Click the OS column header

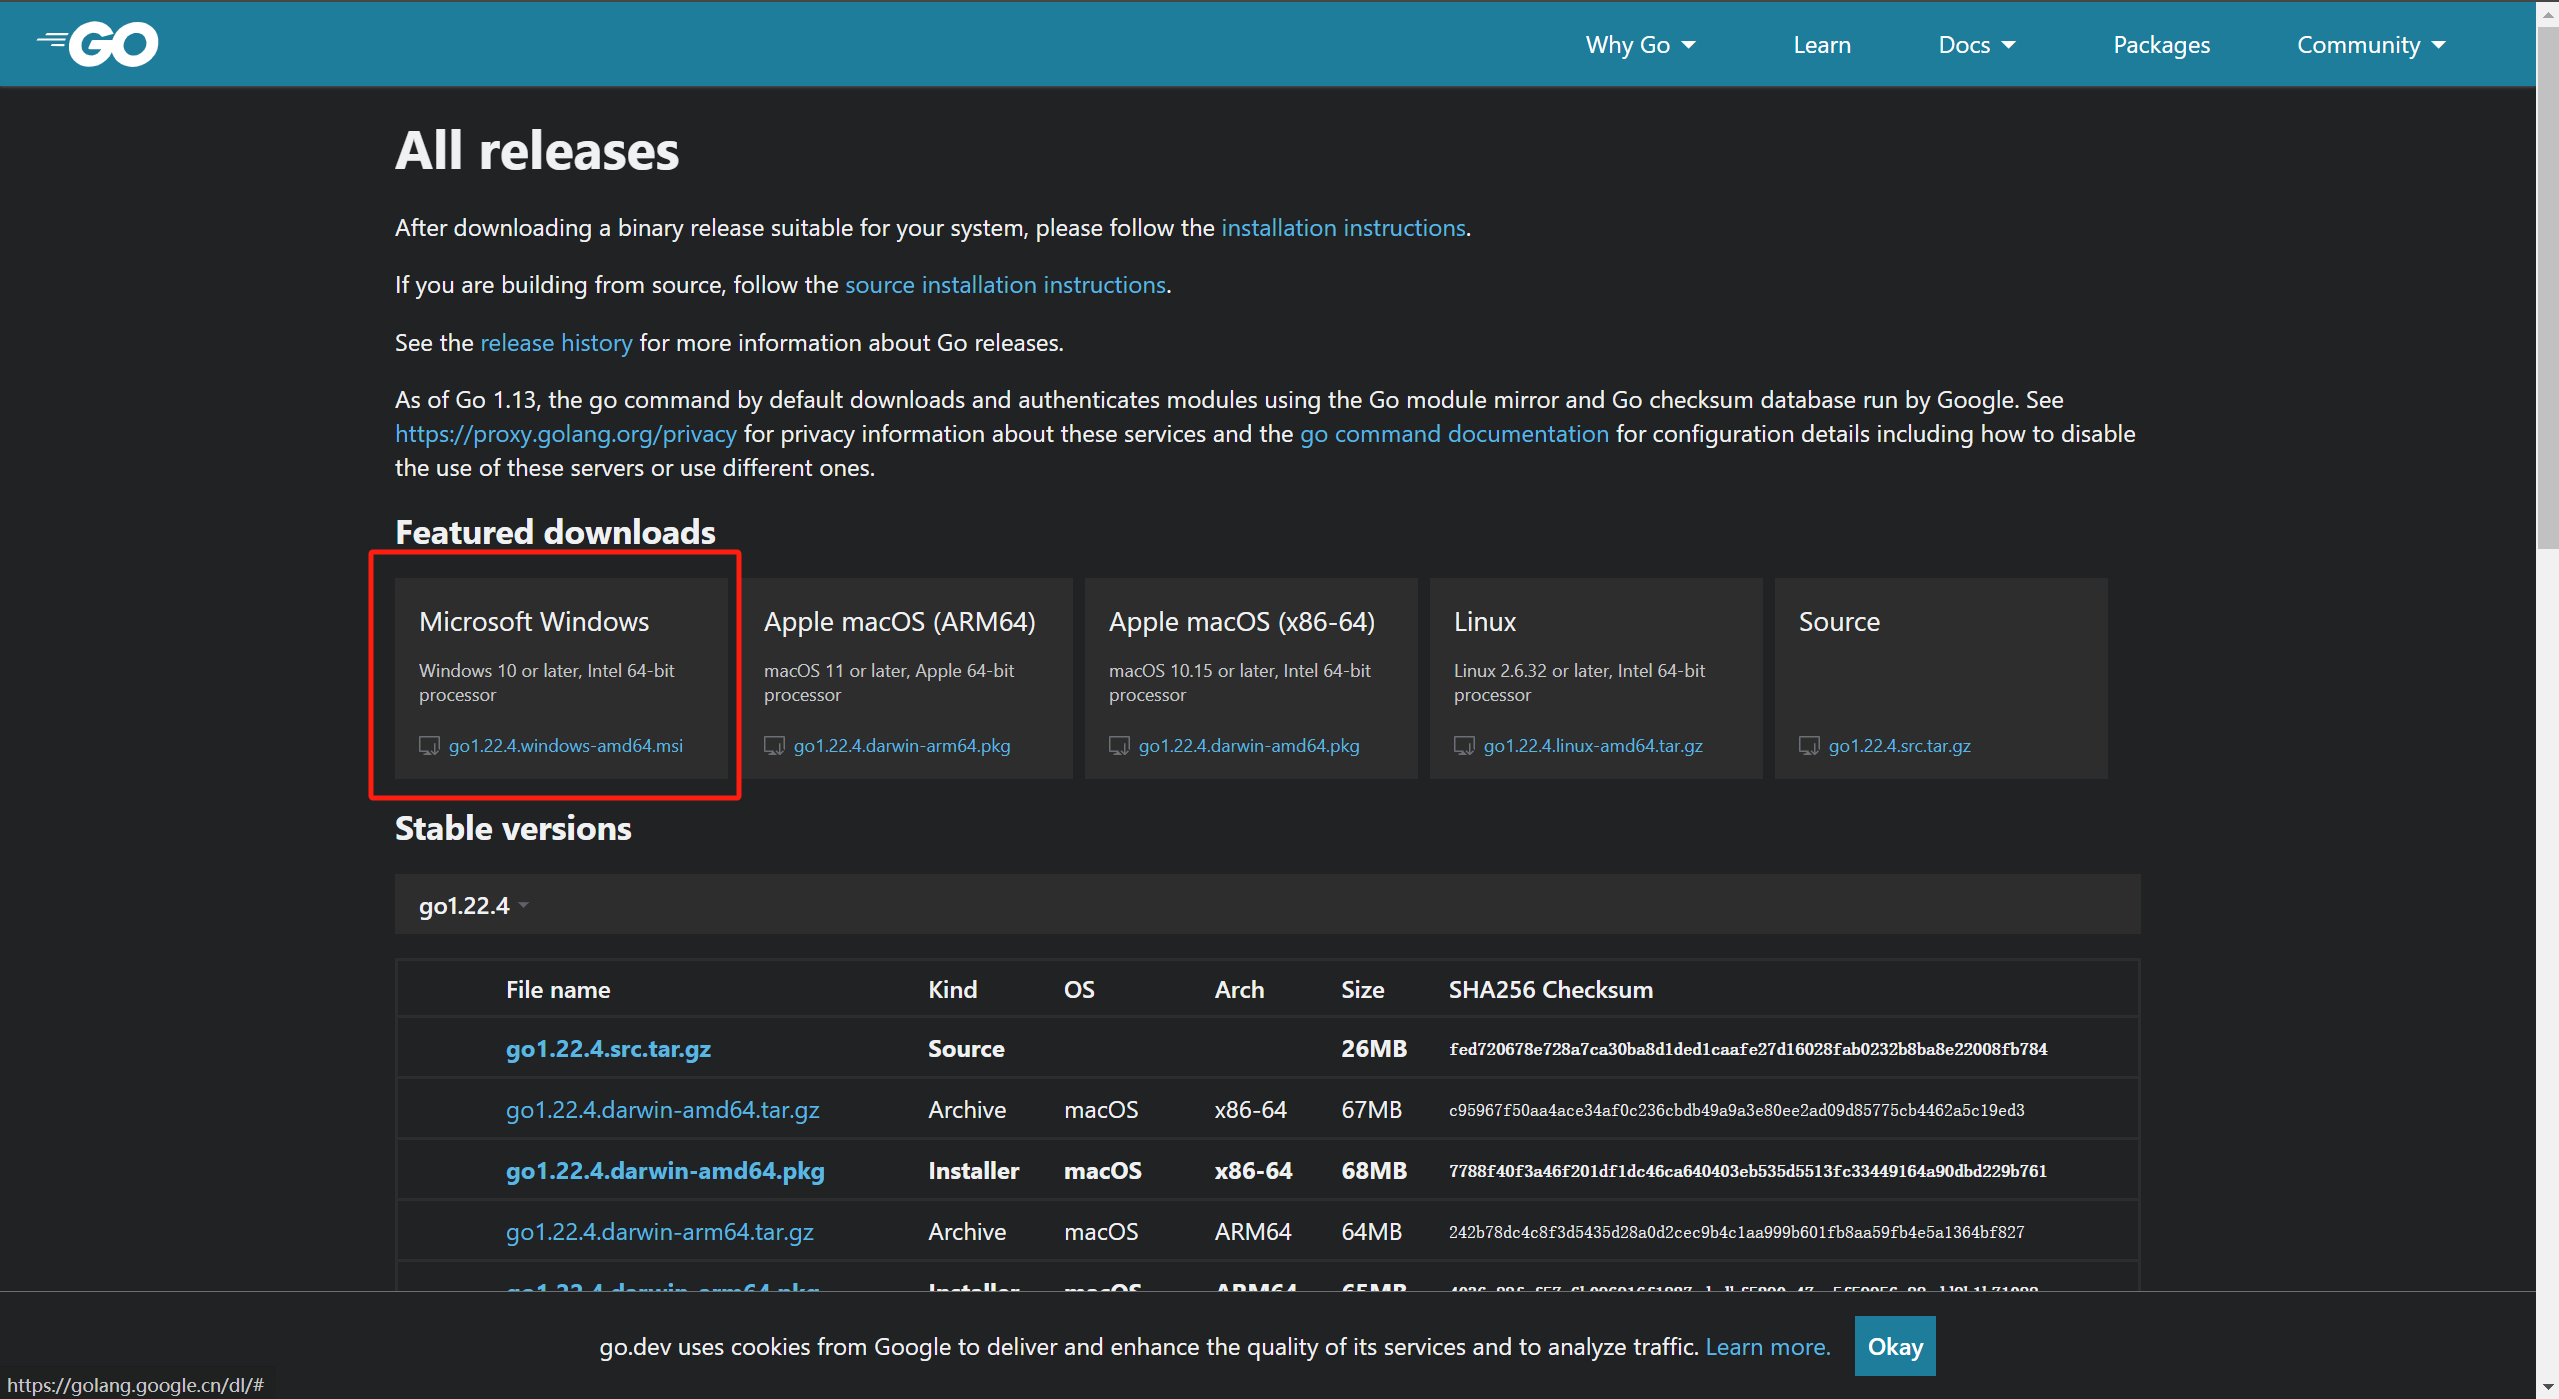pos(1079,989)
